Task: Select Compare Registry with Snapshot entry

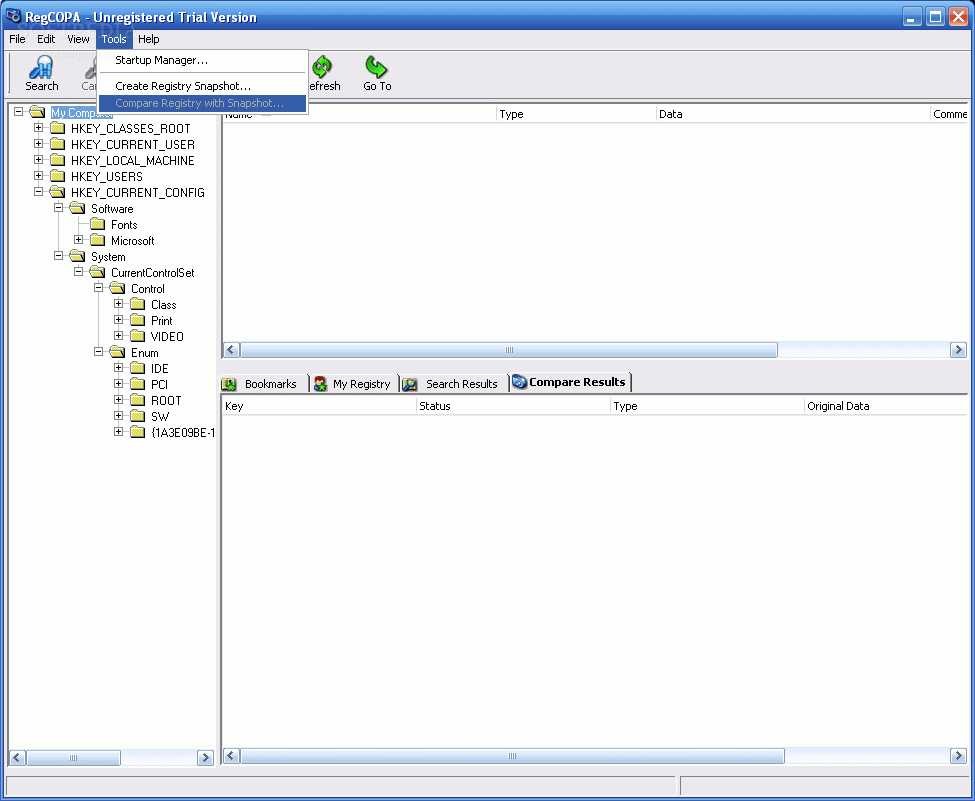Action: click(202, 103)
